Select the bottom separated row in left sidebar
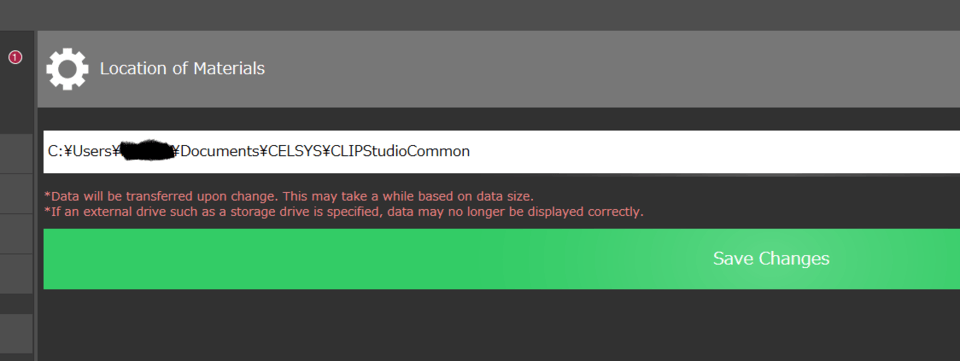960x361 pixels. click(x=17, y=333)
